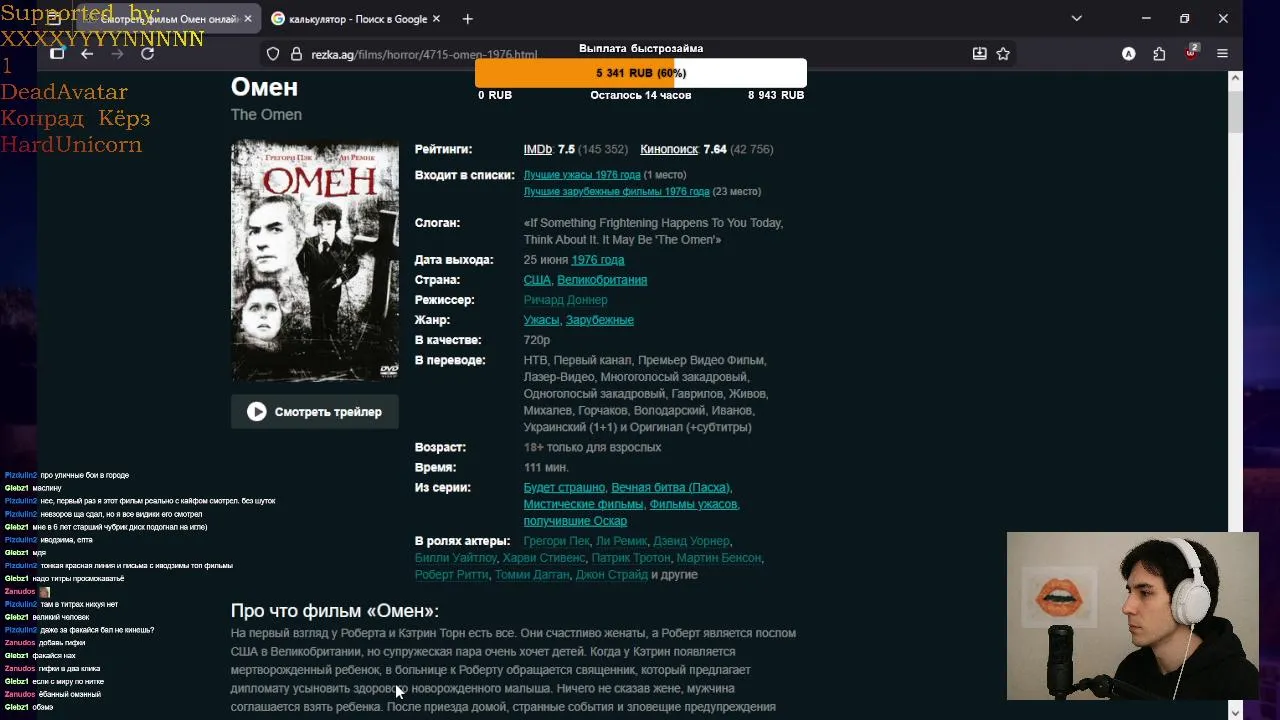Viewport: 1280px width, 720px height.
Task: Open Лучшие зарубежные фильмы 1976 года list
Action: coord(616,192)
